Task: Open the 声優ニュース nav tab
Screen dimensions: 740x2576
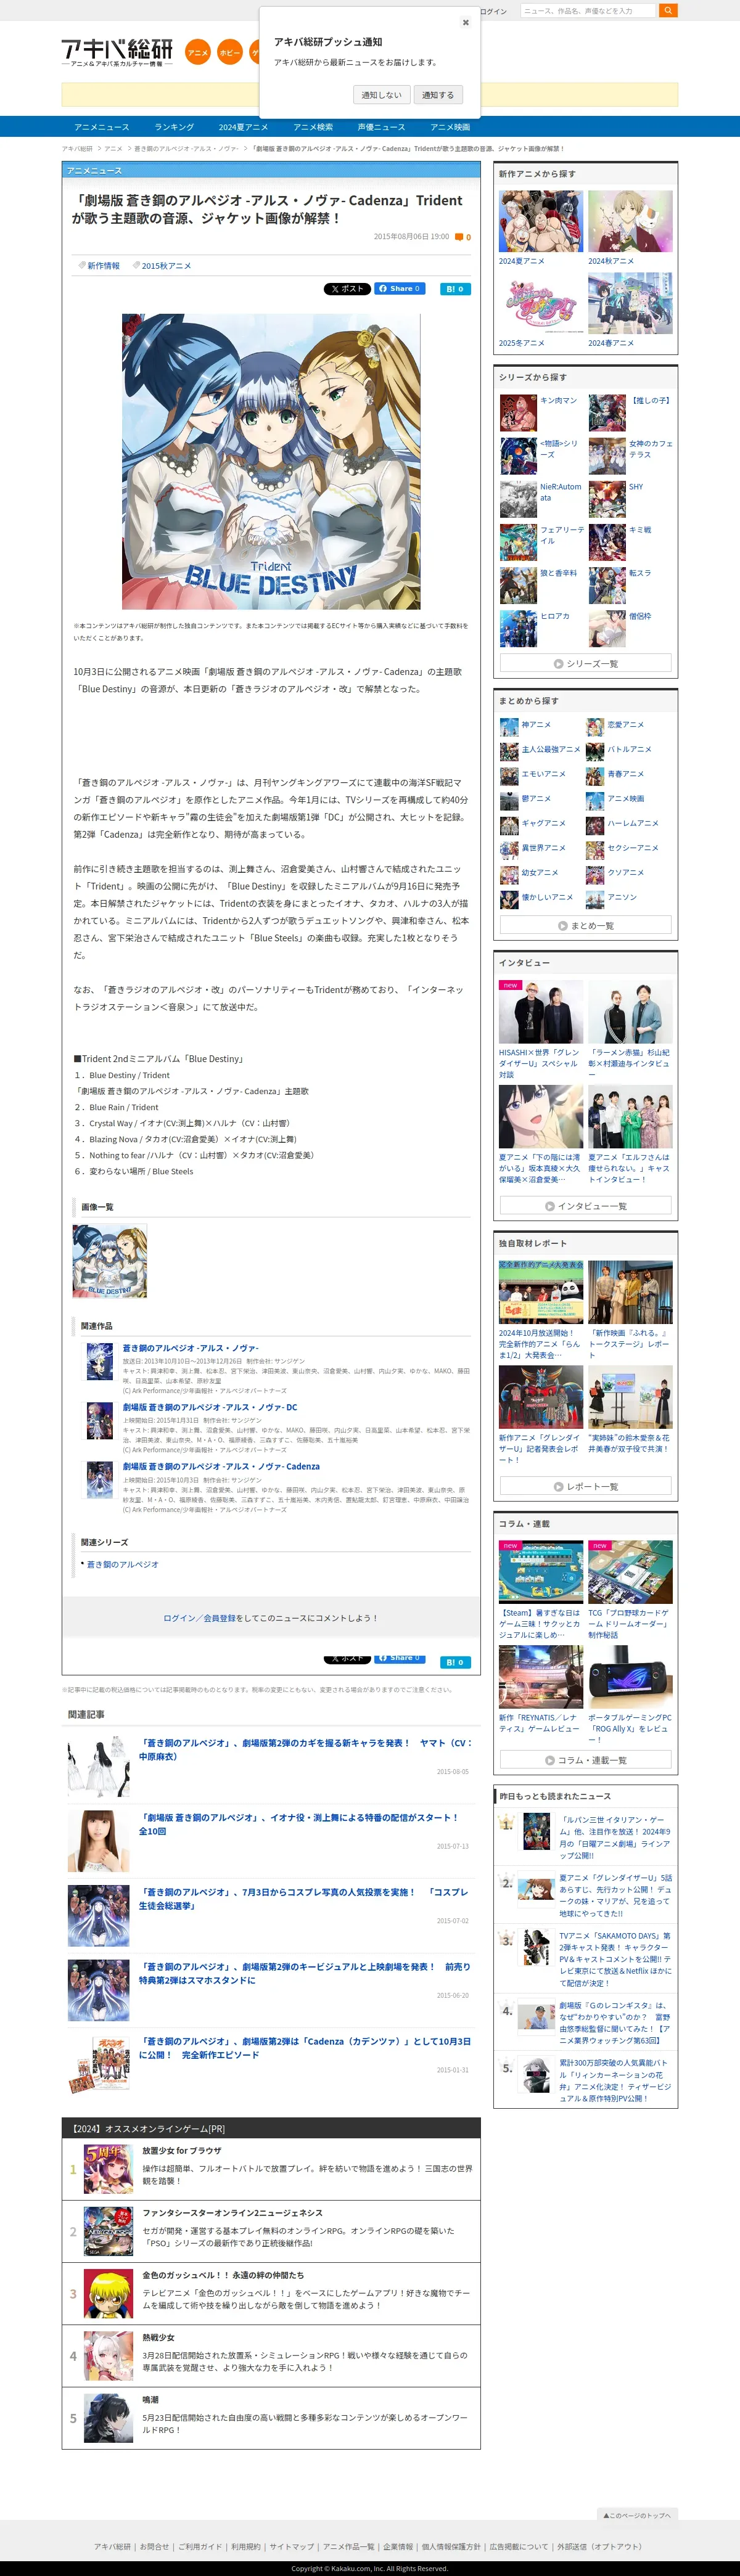Action: tap(381, 127)
